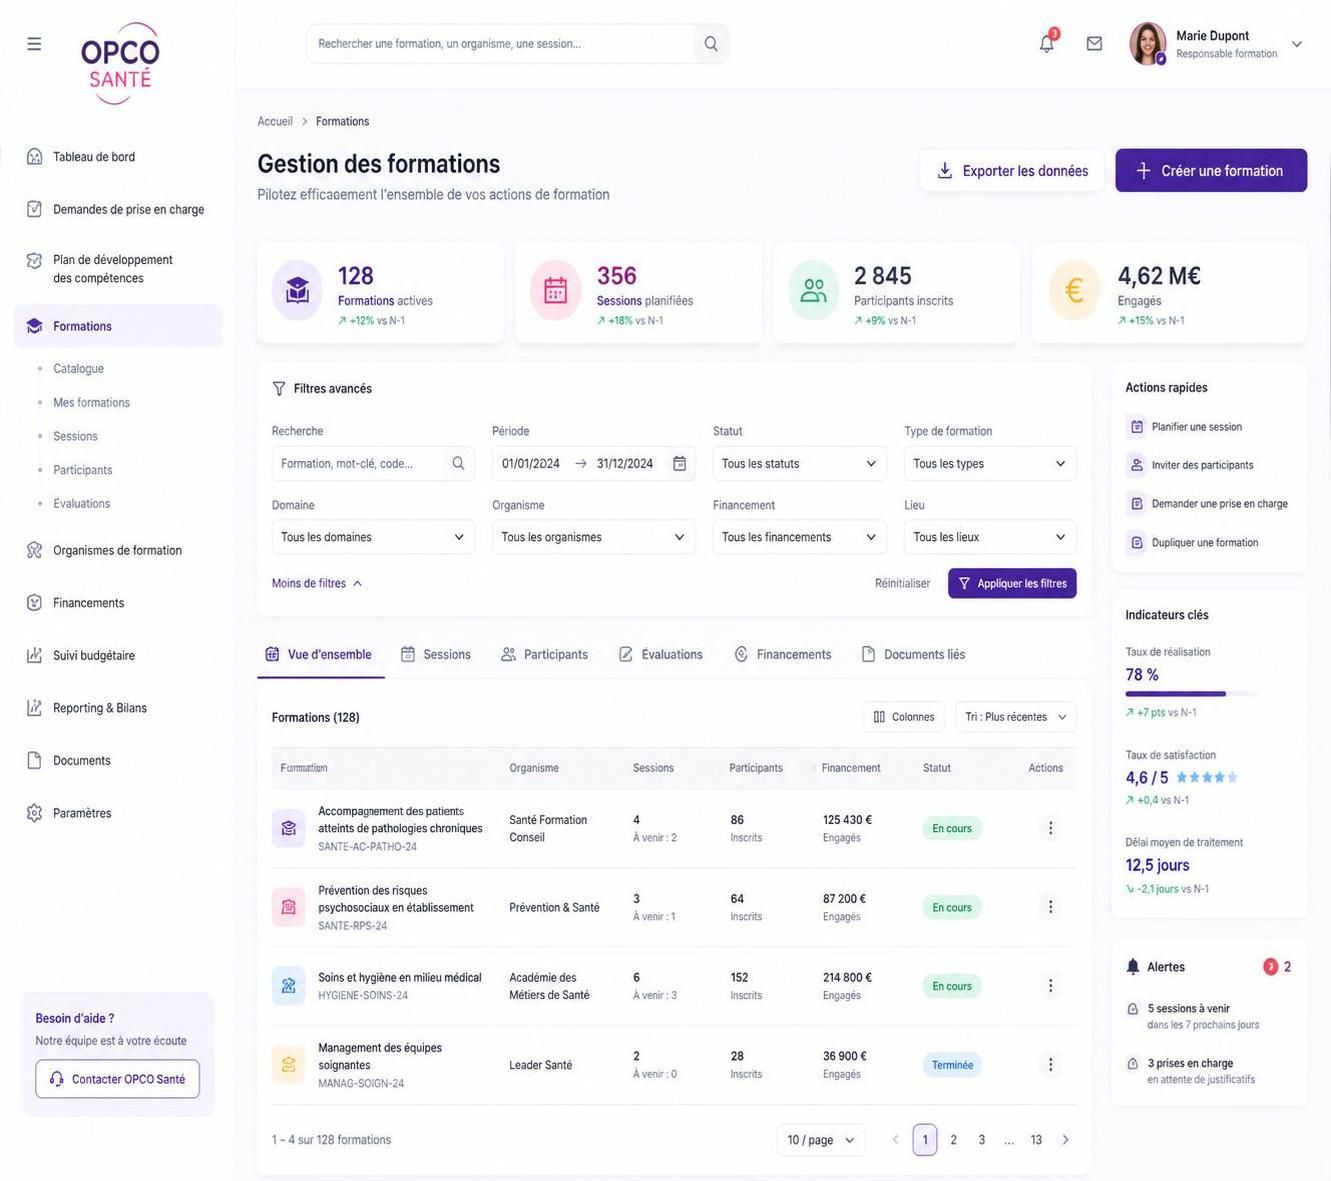Click Marie Dupont's profile avatar
The image size is (1331, 1181).
tap(1148, 44)
